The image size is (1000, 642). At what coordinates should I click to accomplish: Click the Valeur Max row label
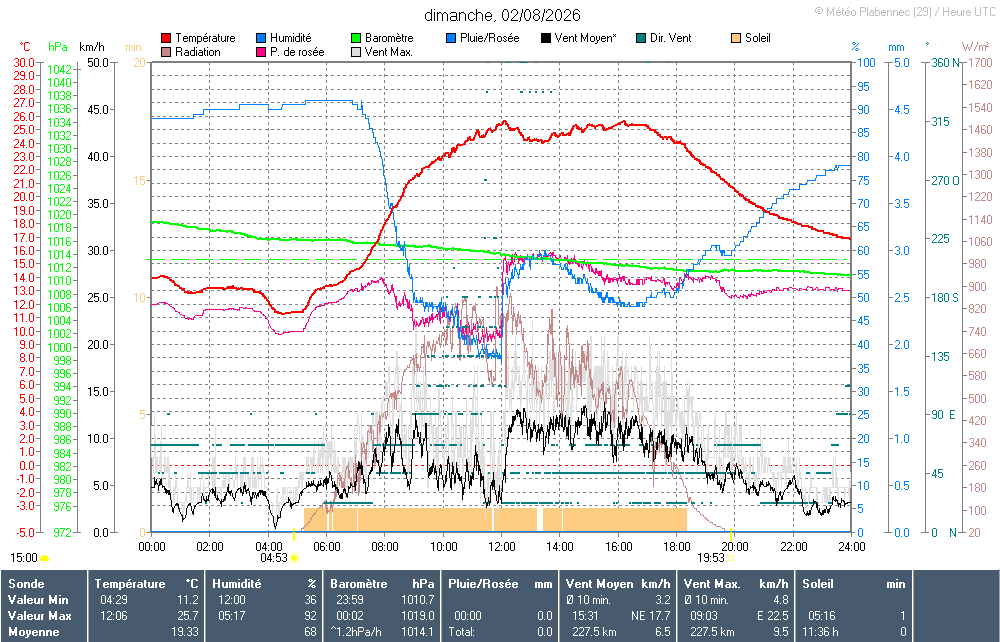click(x=40, y=616)
